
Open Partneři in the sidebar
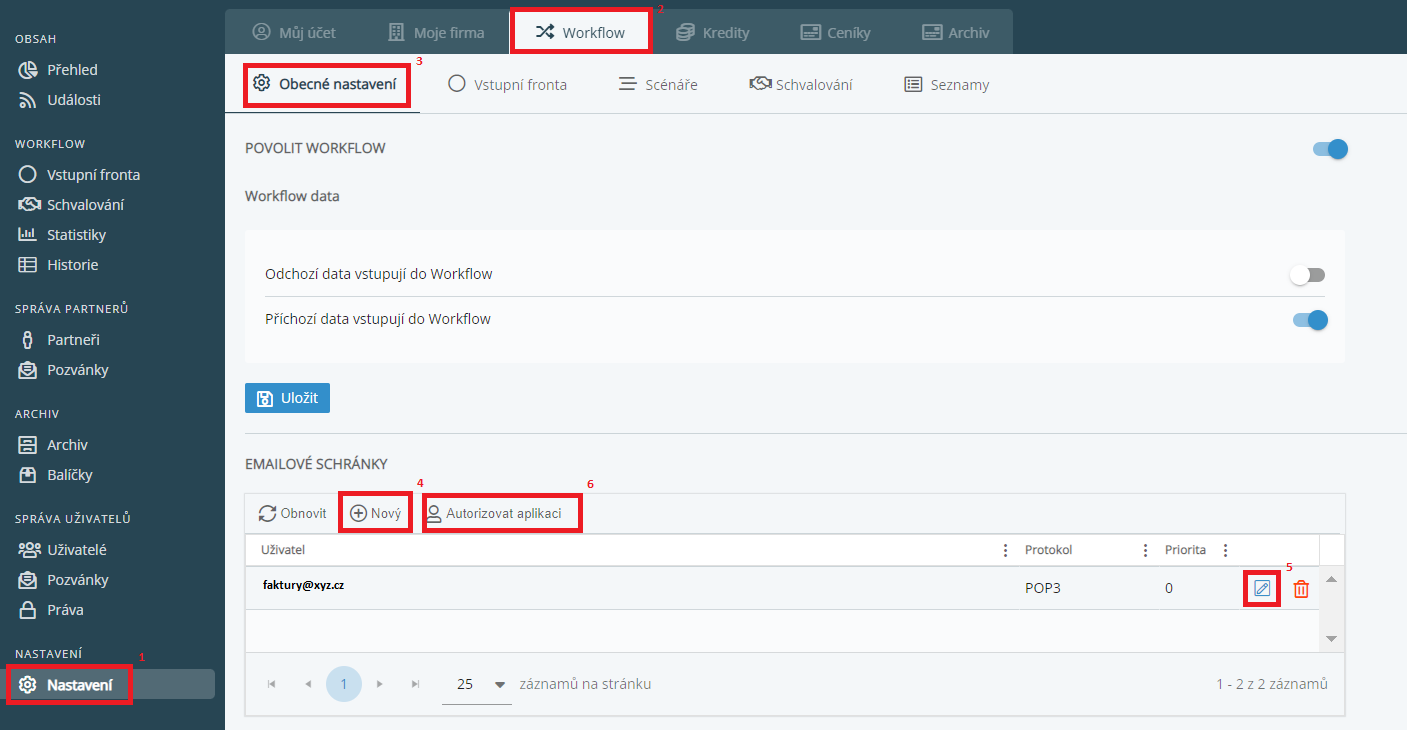click(x=73, y=340)
